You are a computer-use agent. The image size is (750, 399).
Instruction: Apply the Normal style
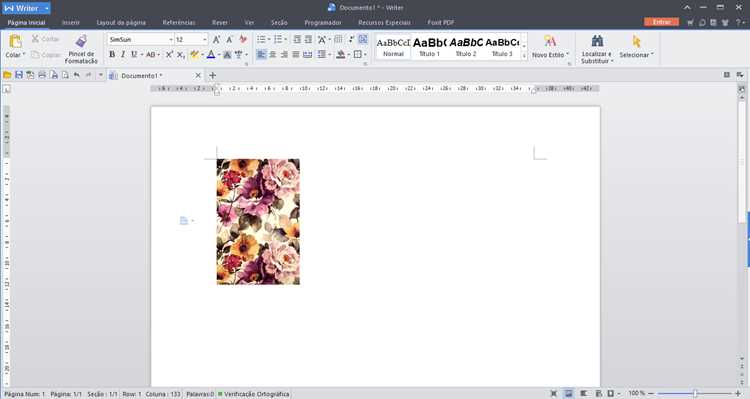pos(393,47)
